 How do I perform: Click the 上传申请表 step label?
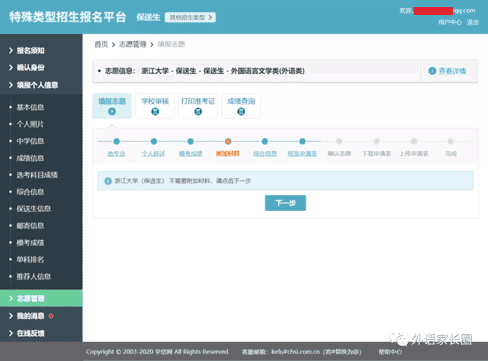click(x=414, y=154)
